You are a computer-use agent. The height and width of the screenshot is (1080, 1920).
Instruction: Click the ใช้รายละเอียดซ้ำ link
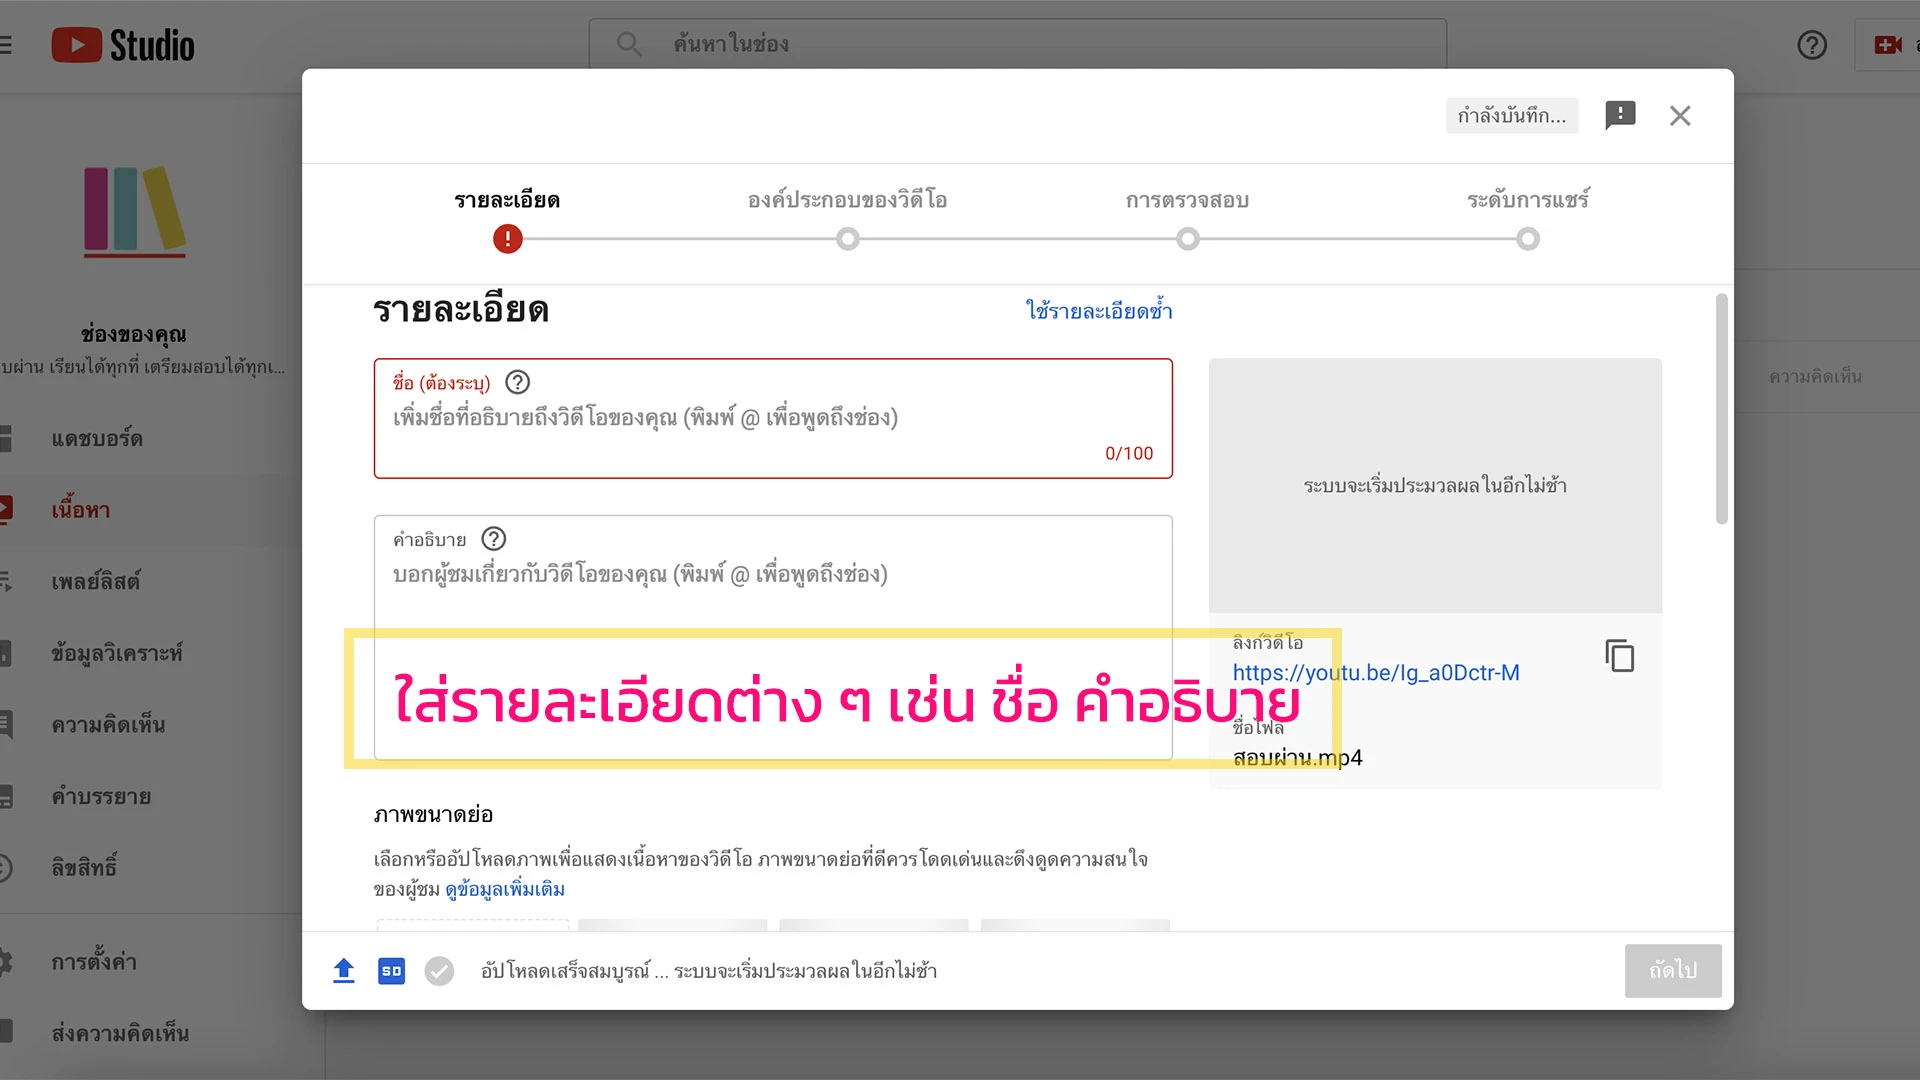coord(1099,311)
